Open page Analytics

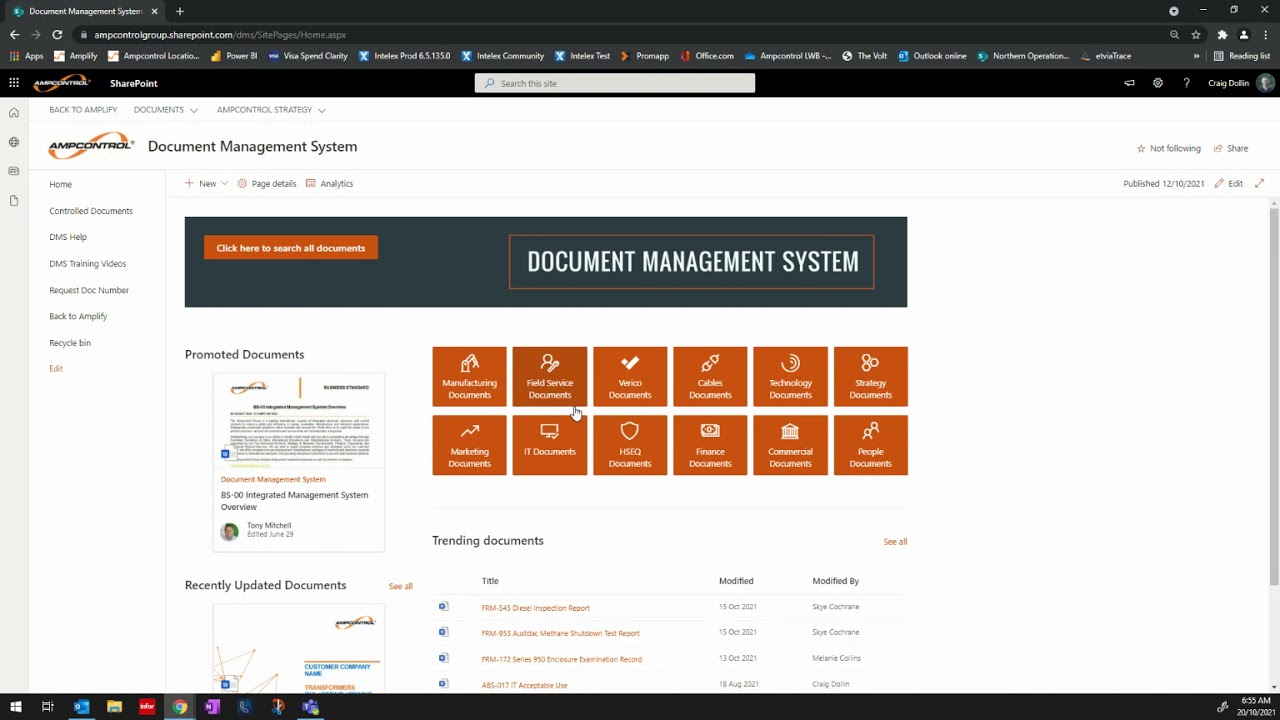pyautogui.click(x=329, y=183)
